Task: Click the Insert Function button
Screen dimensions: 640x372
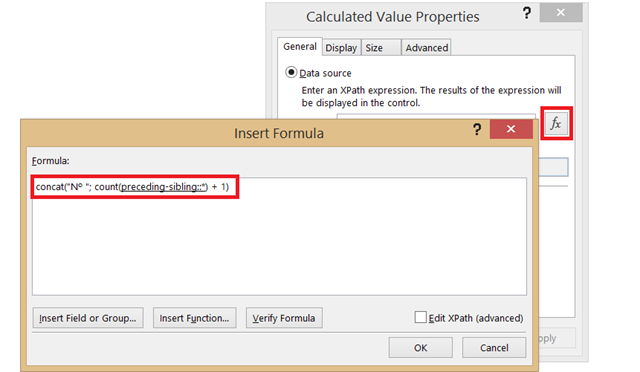Action: (x=194, y=318)
